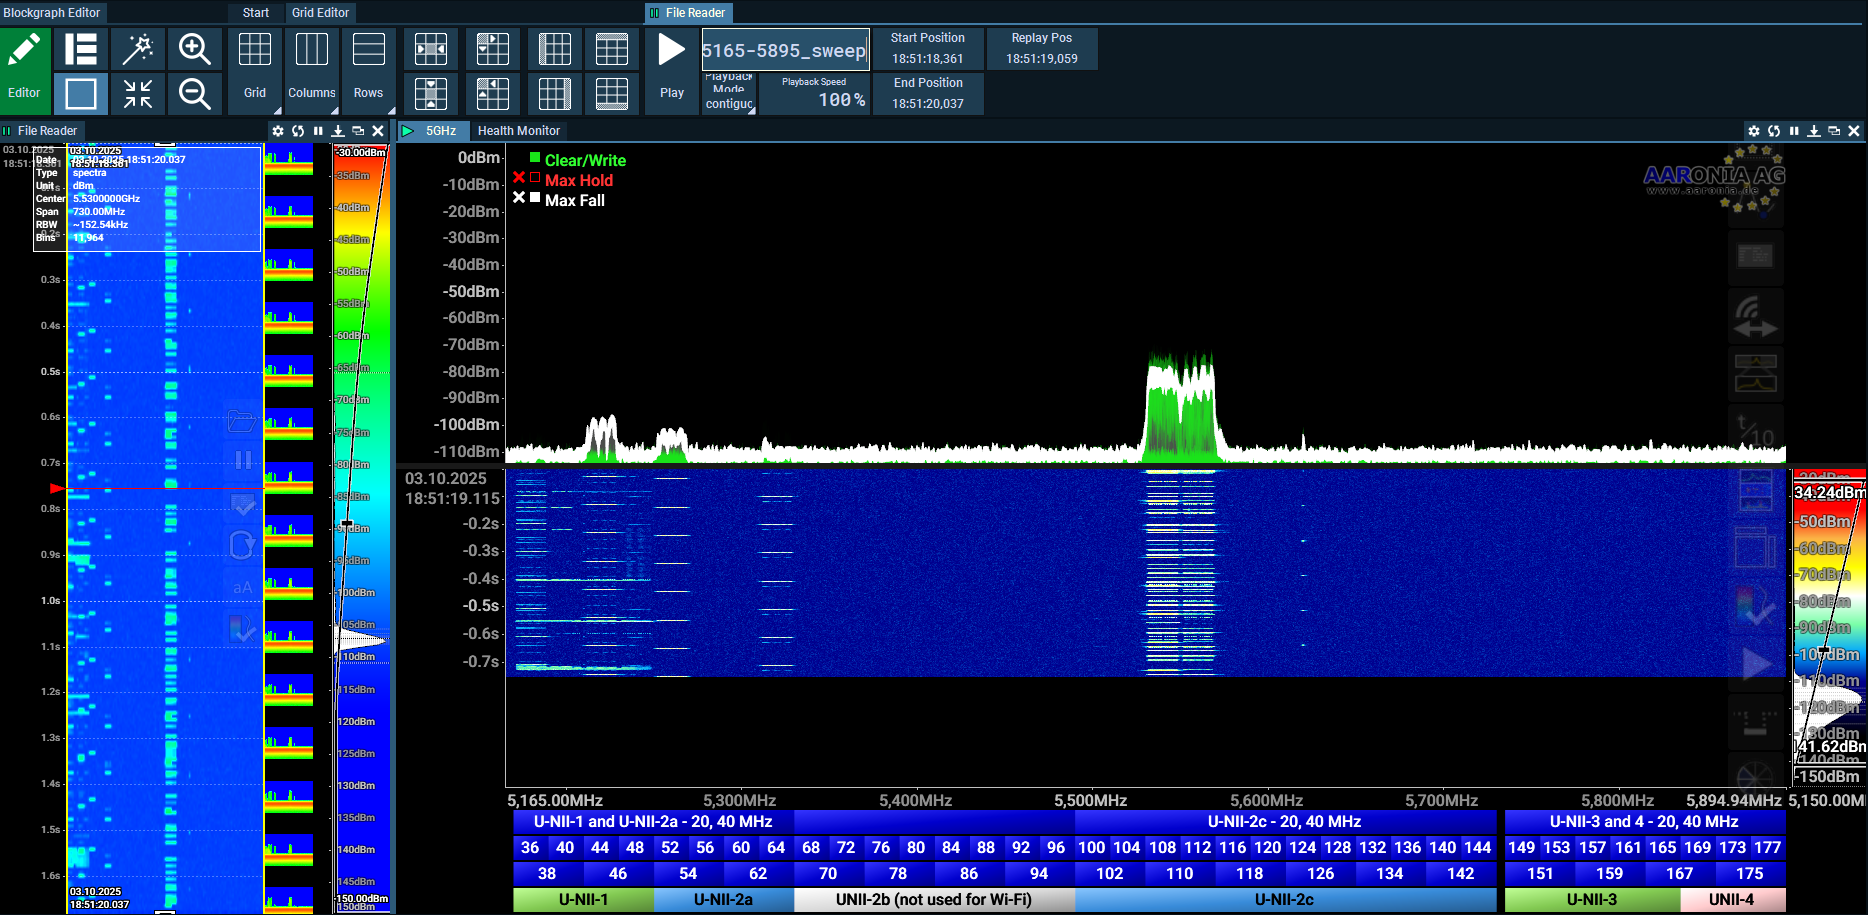Image resolution: width=1868 pixels, height=915 pixels.
Task: Switch to the Health Monitor tab
Action: tap(518, 131)
